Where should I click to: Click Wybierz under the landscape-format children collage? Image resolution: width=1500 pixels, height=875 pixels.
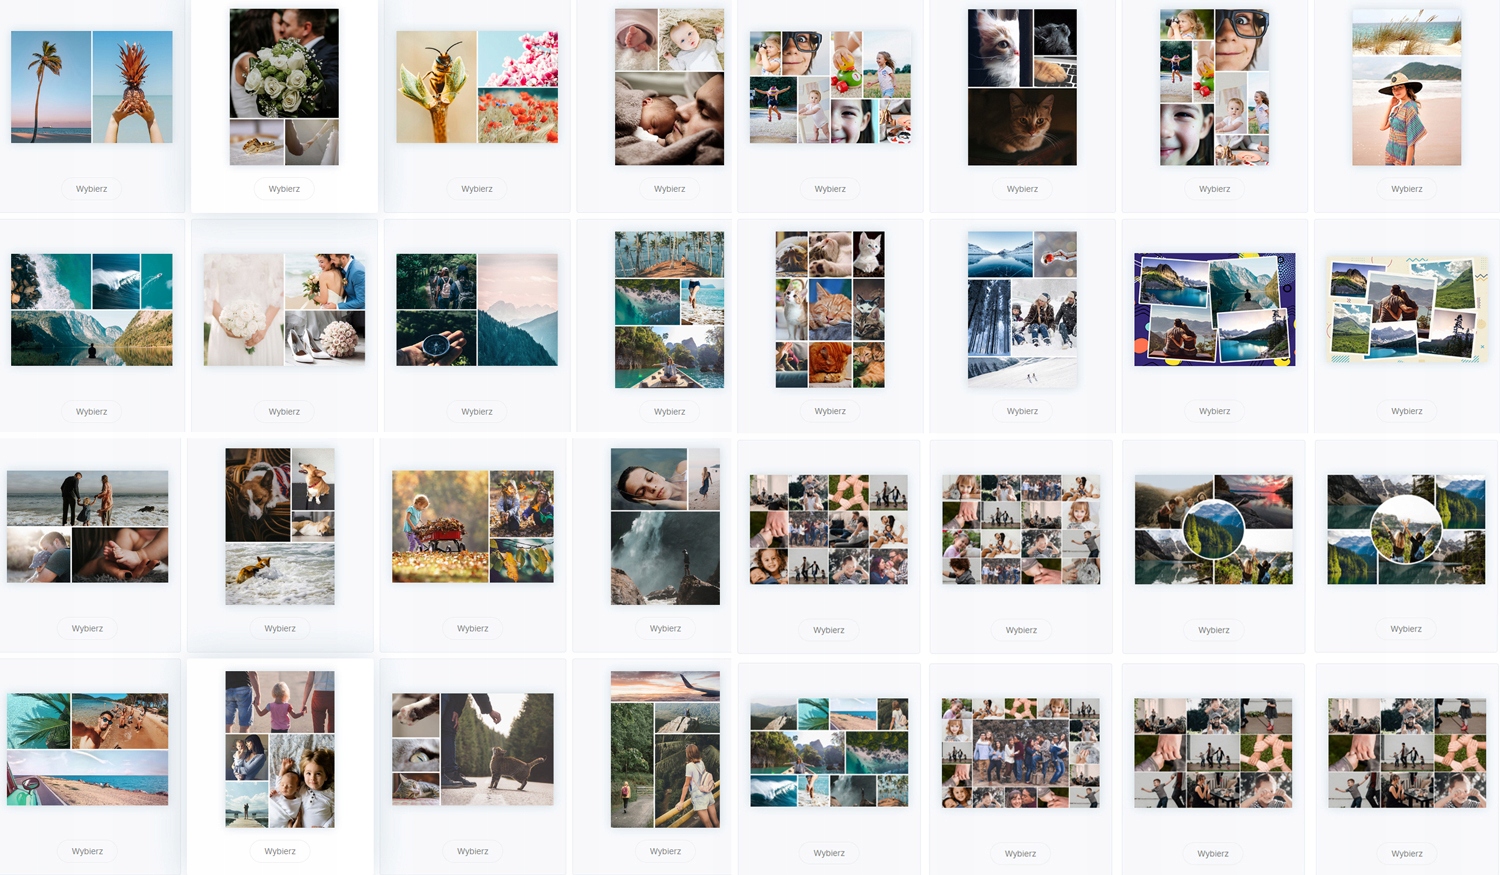pos(830,189)
